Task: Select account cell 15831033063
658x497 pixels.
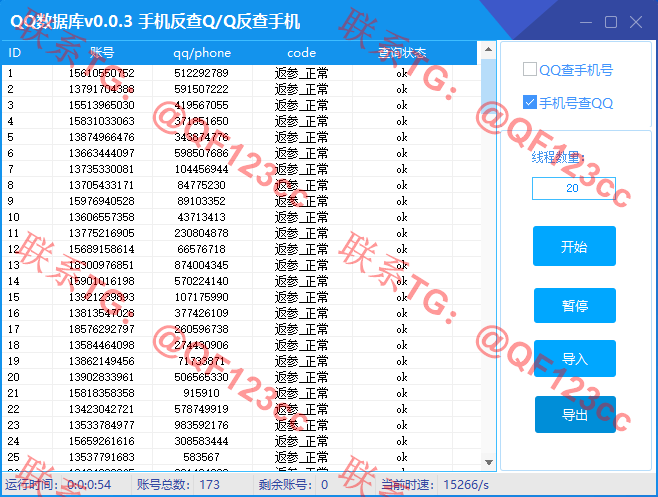Action: (x=102, y=121)
